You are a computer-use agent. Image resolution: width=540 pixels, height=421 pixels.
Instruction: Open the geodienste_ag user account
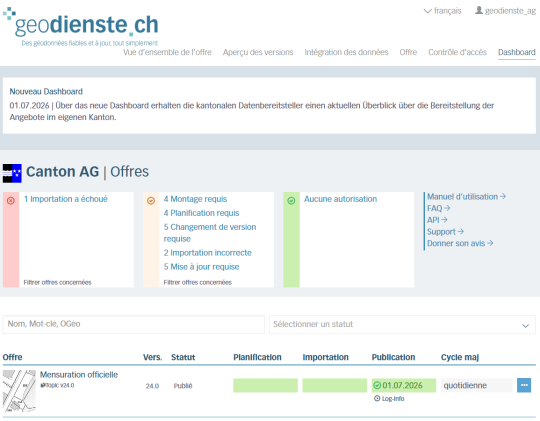point(506,11)
